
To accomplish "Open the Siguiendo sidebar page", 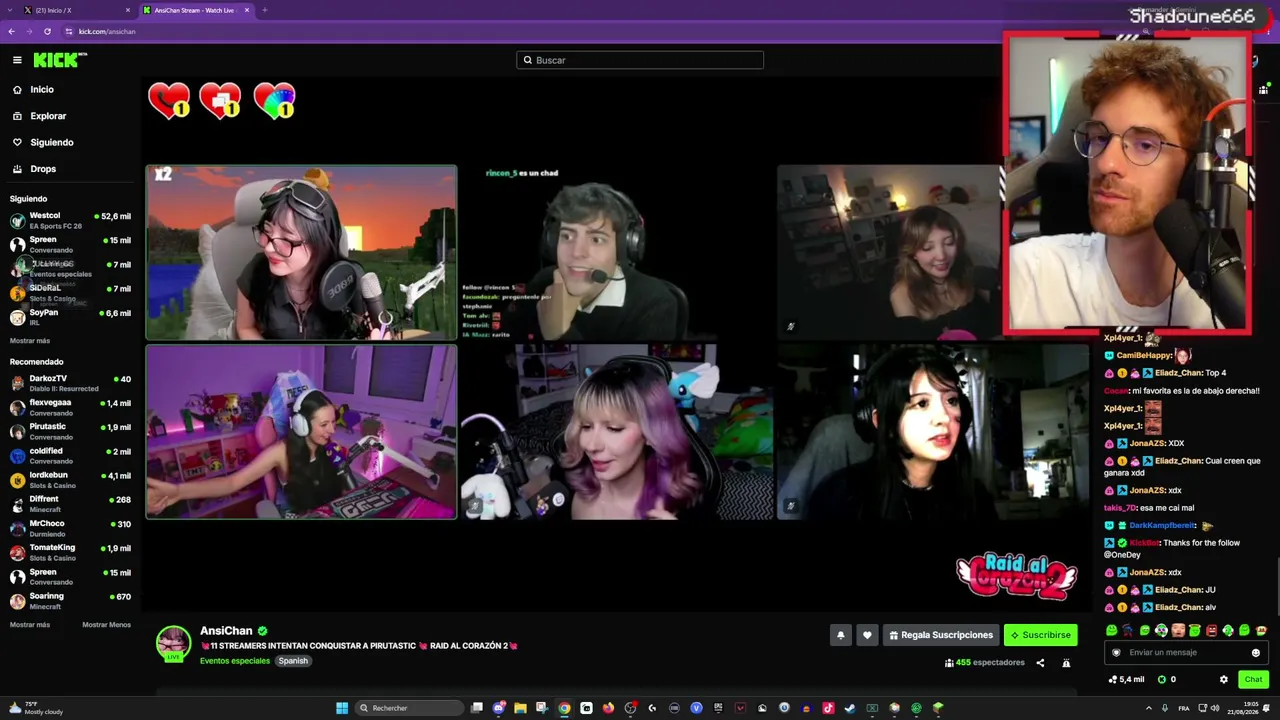I will point(52,143).
